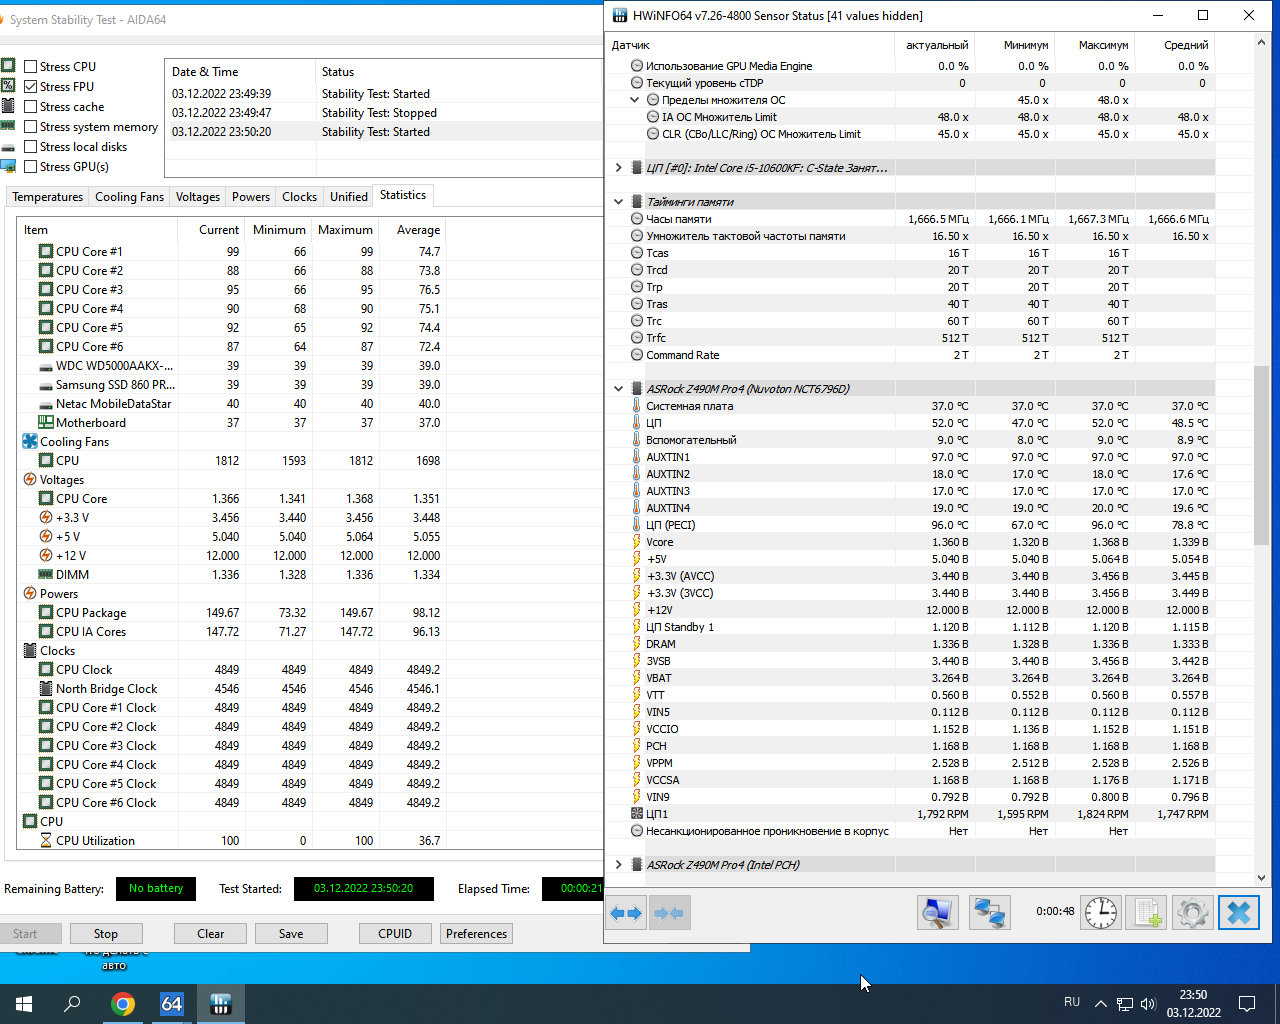Image resolution: width=1280 pixels, height=1024 pixels.
Task: Switch the RU input language indicator
Action: pyautogui.click(x=1072, y=1002)
